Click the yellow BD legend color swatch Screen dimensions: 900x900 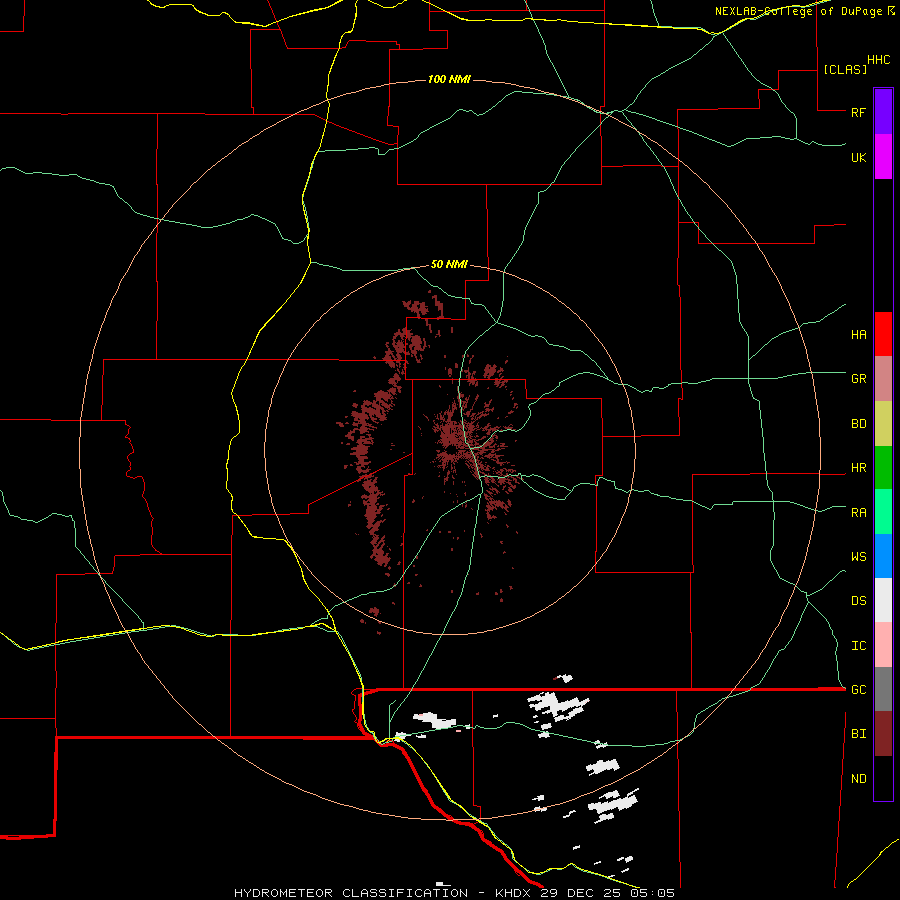[x=883, y=424]
